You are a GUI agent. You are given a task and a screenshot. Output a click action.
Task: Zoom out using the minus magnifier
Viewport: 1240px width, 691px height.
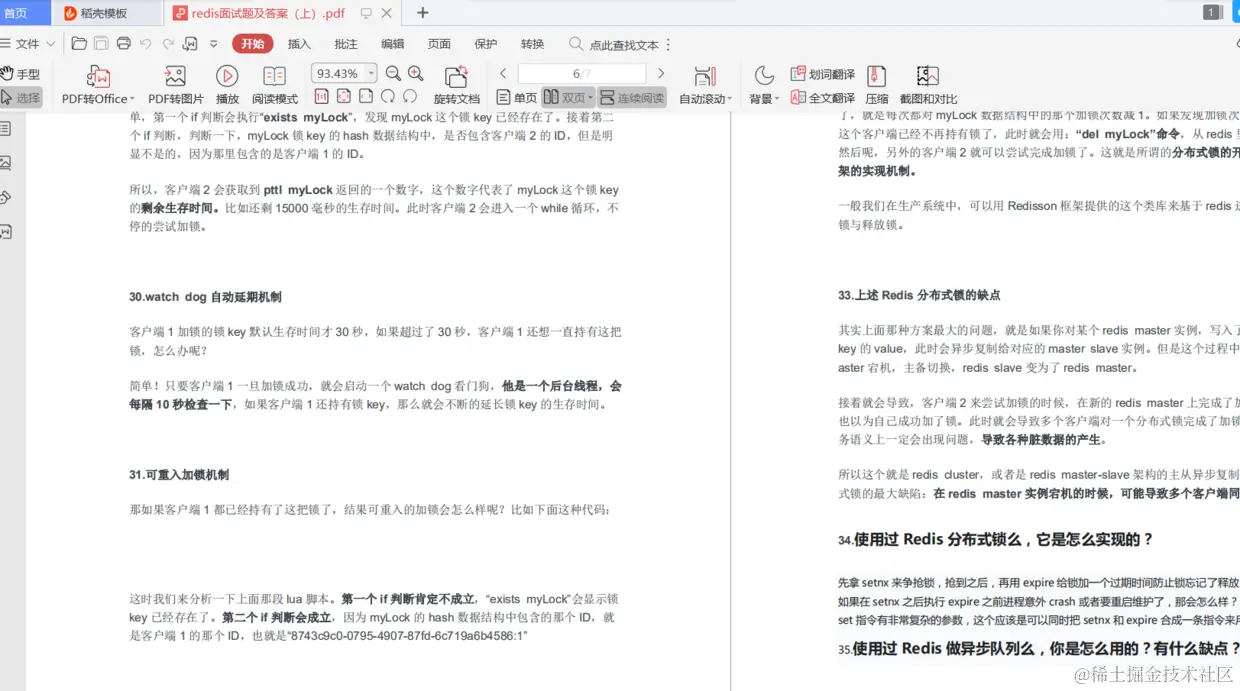393,73
